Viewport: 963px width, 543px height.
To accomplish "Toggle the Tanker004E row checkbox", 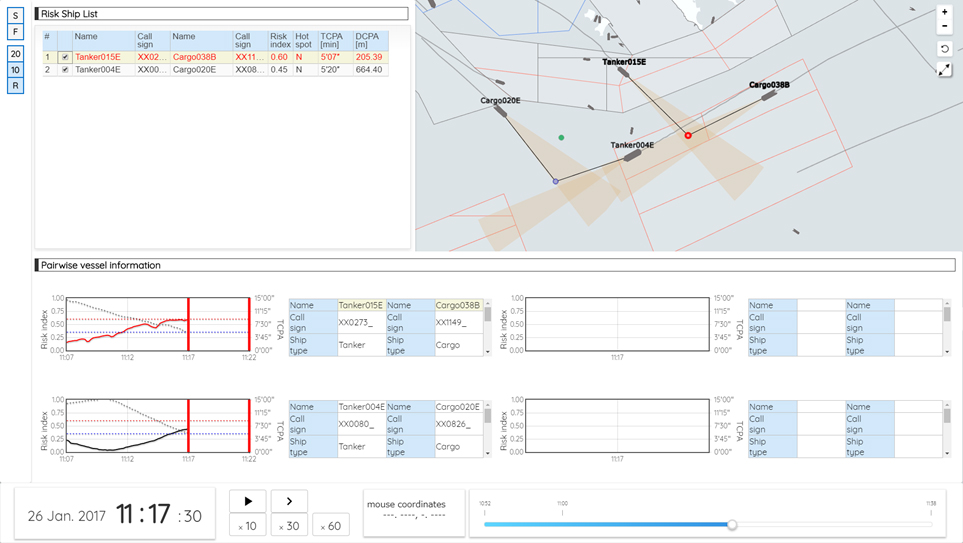I will coord(65,70).
